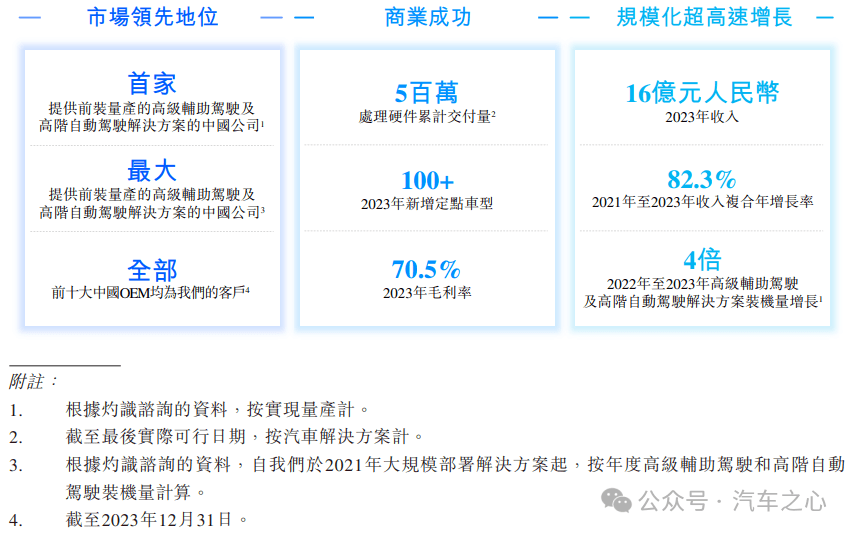
Task: Click the footnote line 駕駛裝機量計算
Action: tap(136, 493)
